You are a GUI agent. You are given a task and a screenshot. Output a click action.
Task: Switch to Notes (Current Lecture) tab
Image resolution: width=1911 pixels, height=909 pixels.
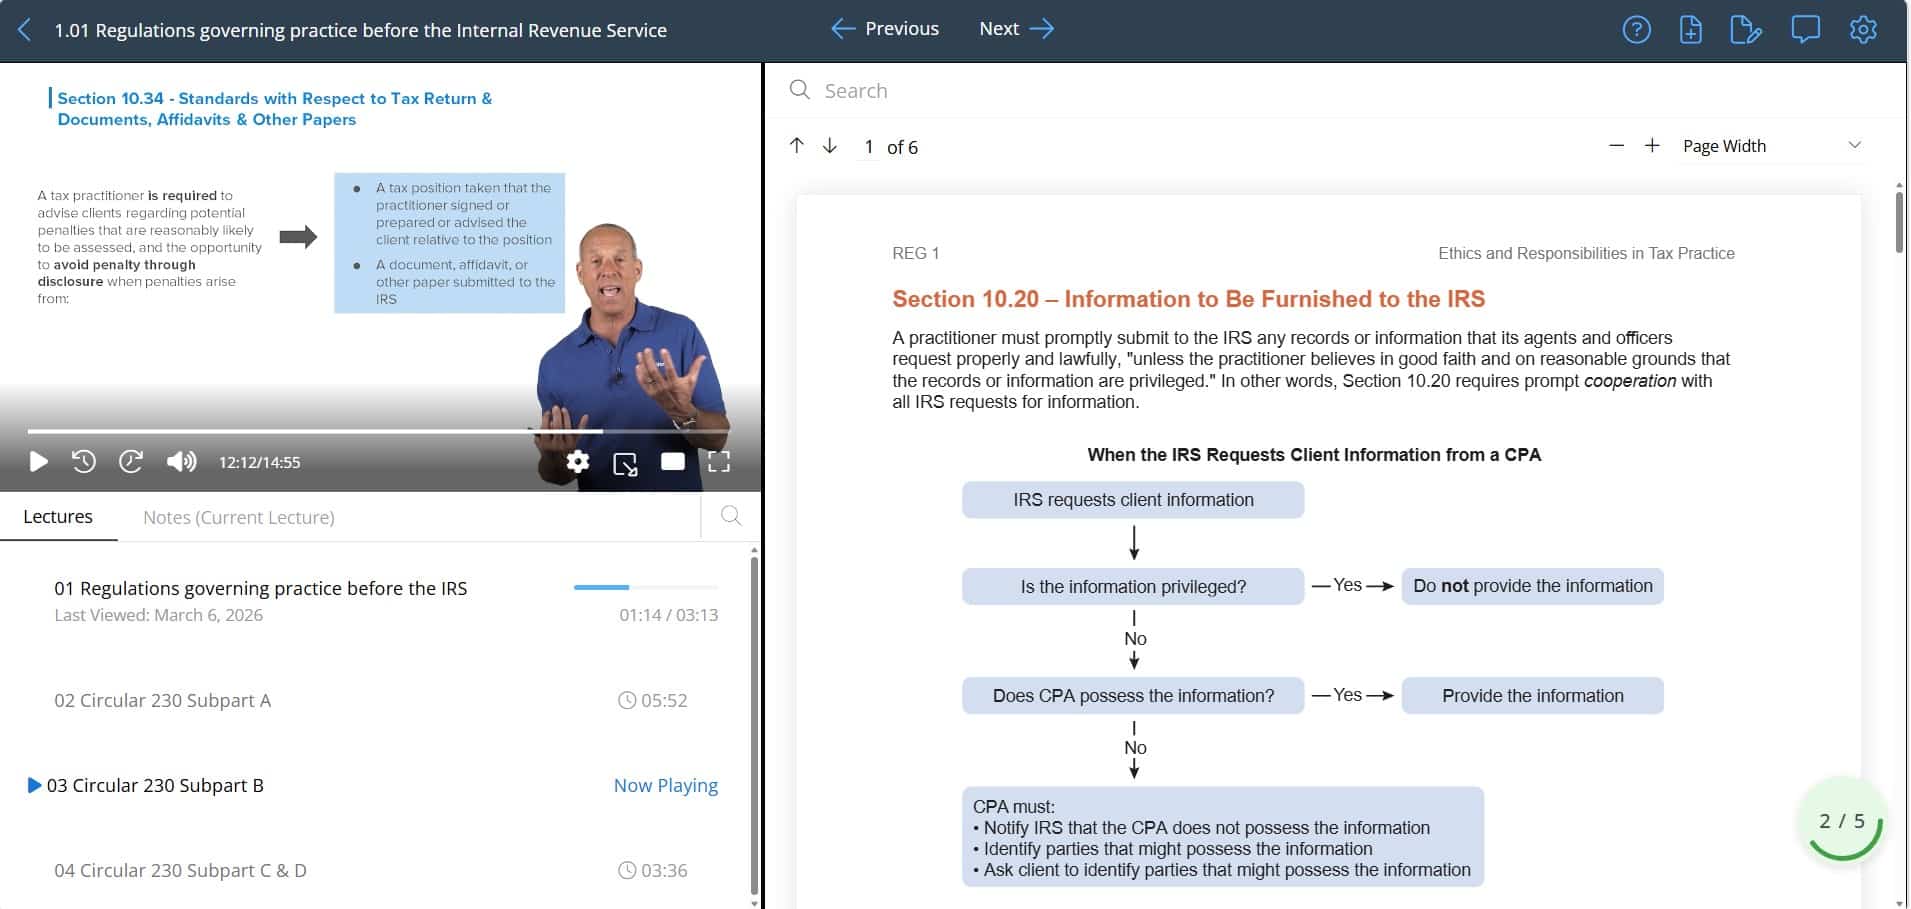coord(238,517)
